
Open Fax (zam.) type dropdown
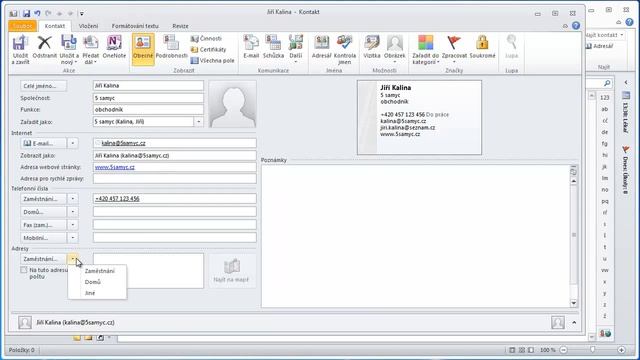click(73, 225)
